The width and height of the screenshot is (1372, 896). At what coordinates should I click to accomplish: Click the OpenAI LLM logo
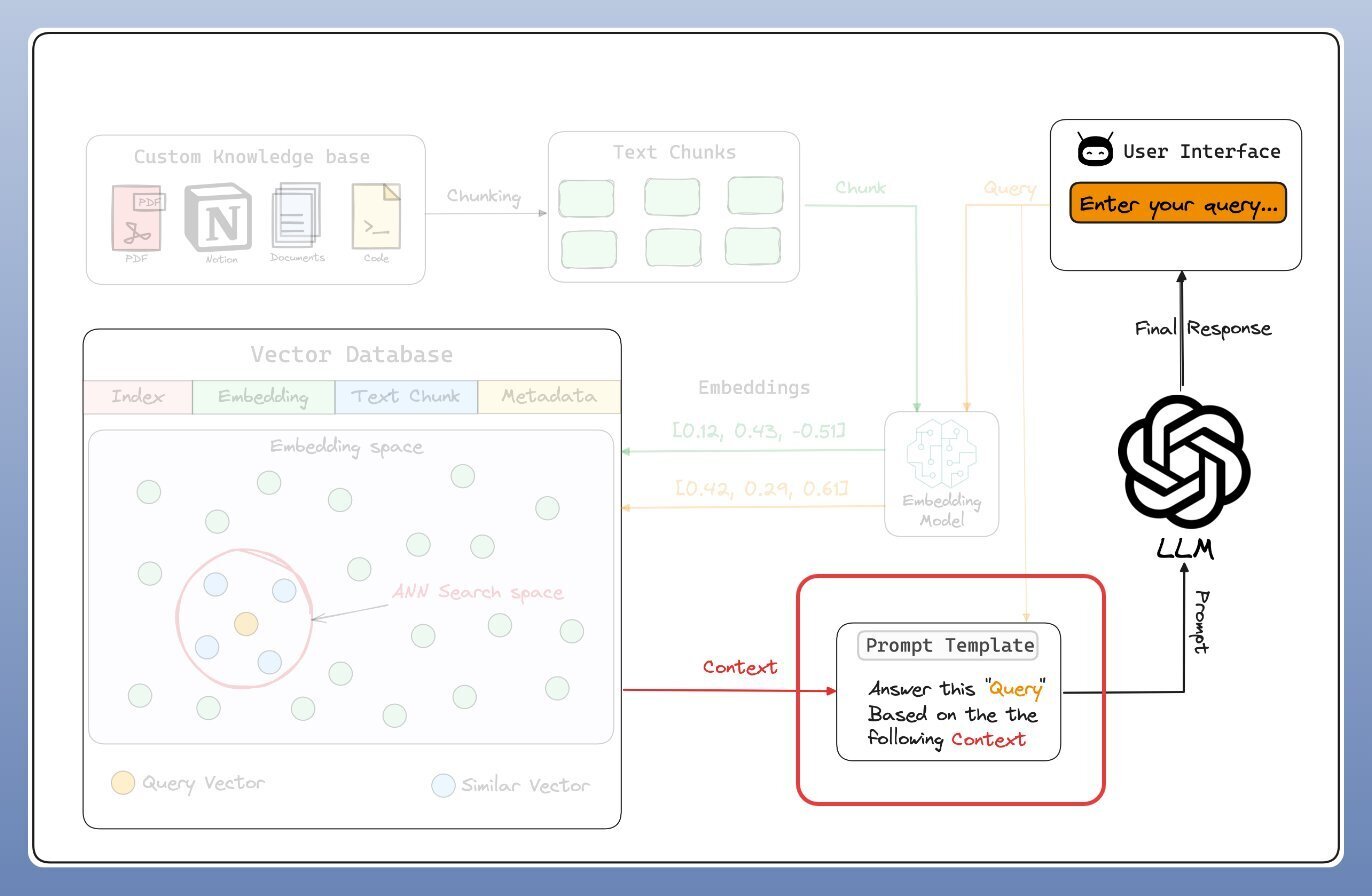click(1184, 462)
